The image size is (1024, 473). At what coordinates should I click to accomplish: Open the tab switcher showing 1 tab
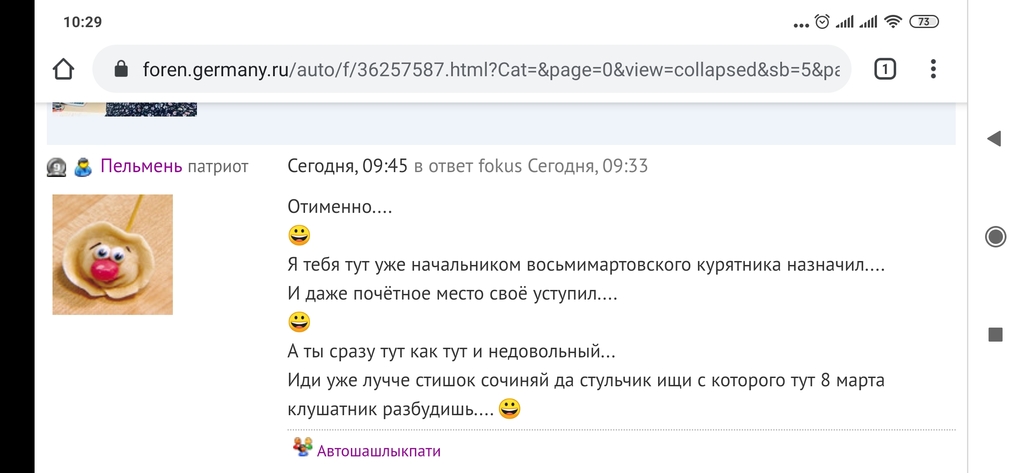point(884,69)
